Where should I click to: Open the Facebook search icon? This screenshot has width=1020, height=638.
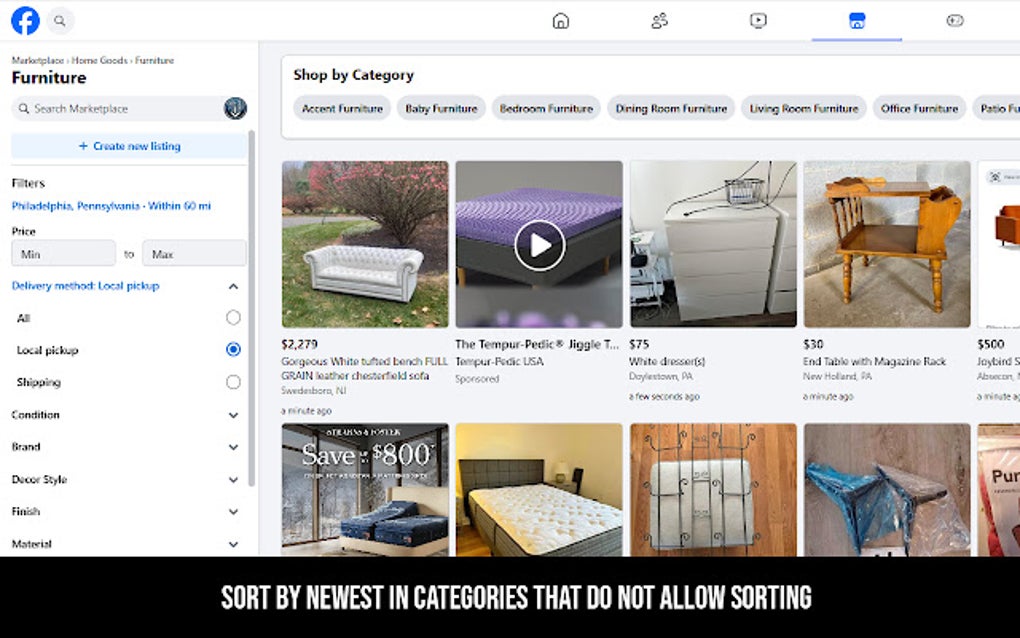pos(60,21)
